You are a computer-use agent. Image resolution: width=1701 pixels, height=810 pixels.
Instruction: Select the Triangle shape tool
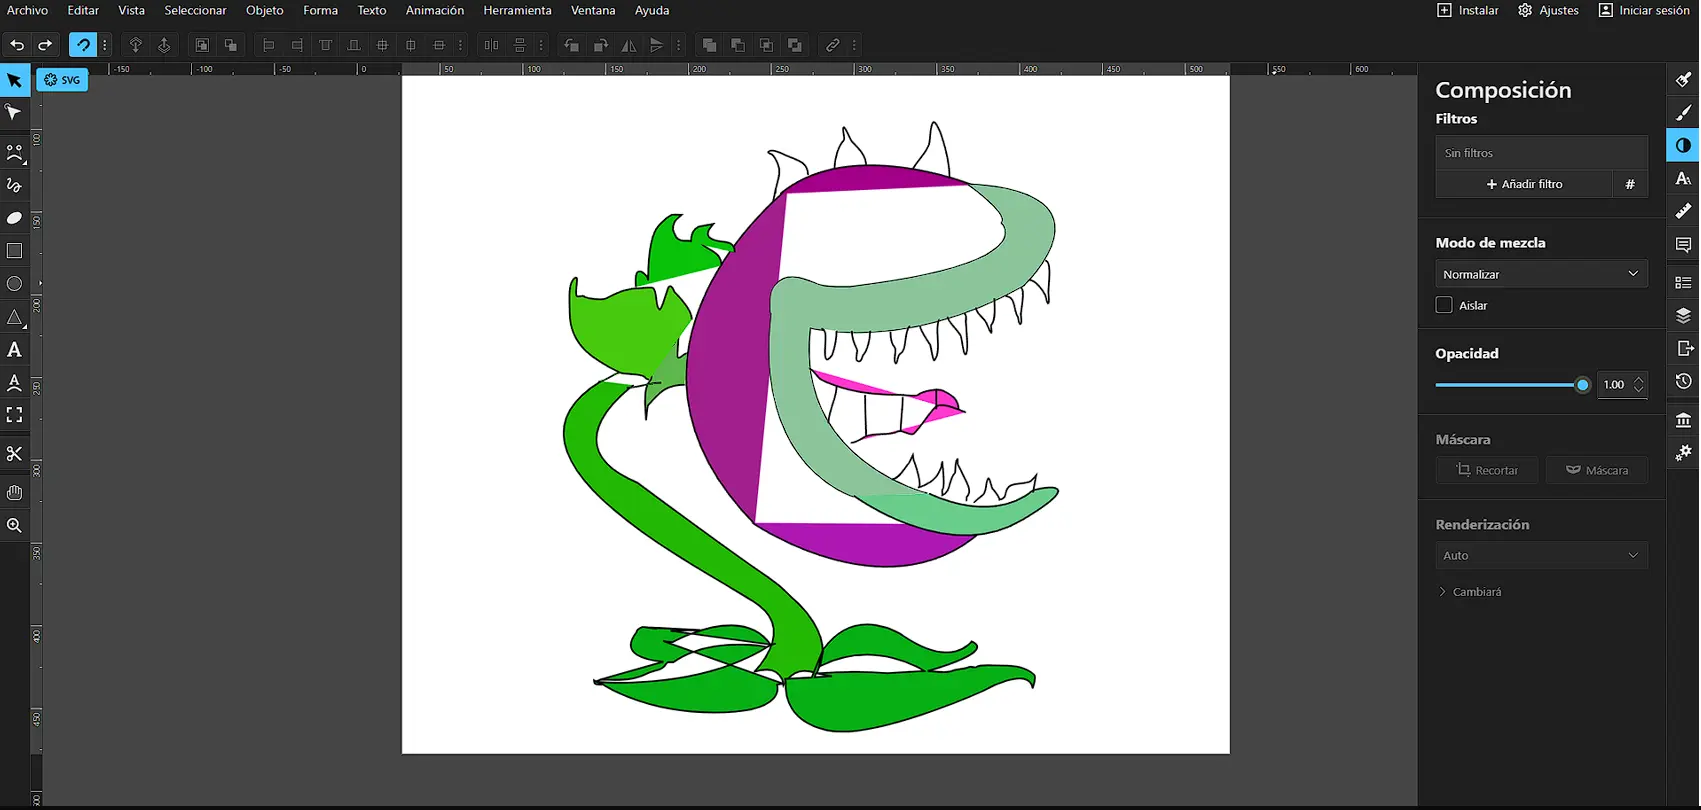[x=14, y=317]
